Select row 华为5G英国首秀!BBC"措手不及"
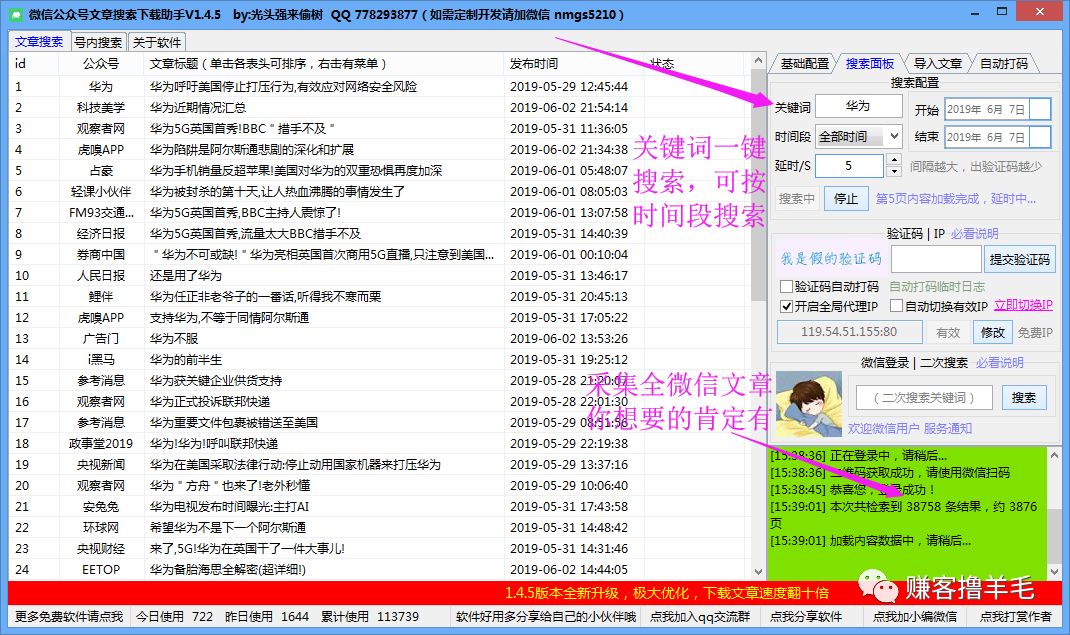The width and height of the screenshot is (1070, 635). 379,129
